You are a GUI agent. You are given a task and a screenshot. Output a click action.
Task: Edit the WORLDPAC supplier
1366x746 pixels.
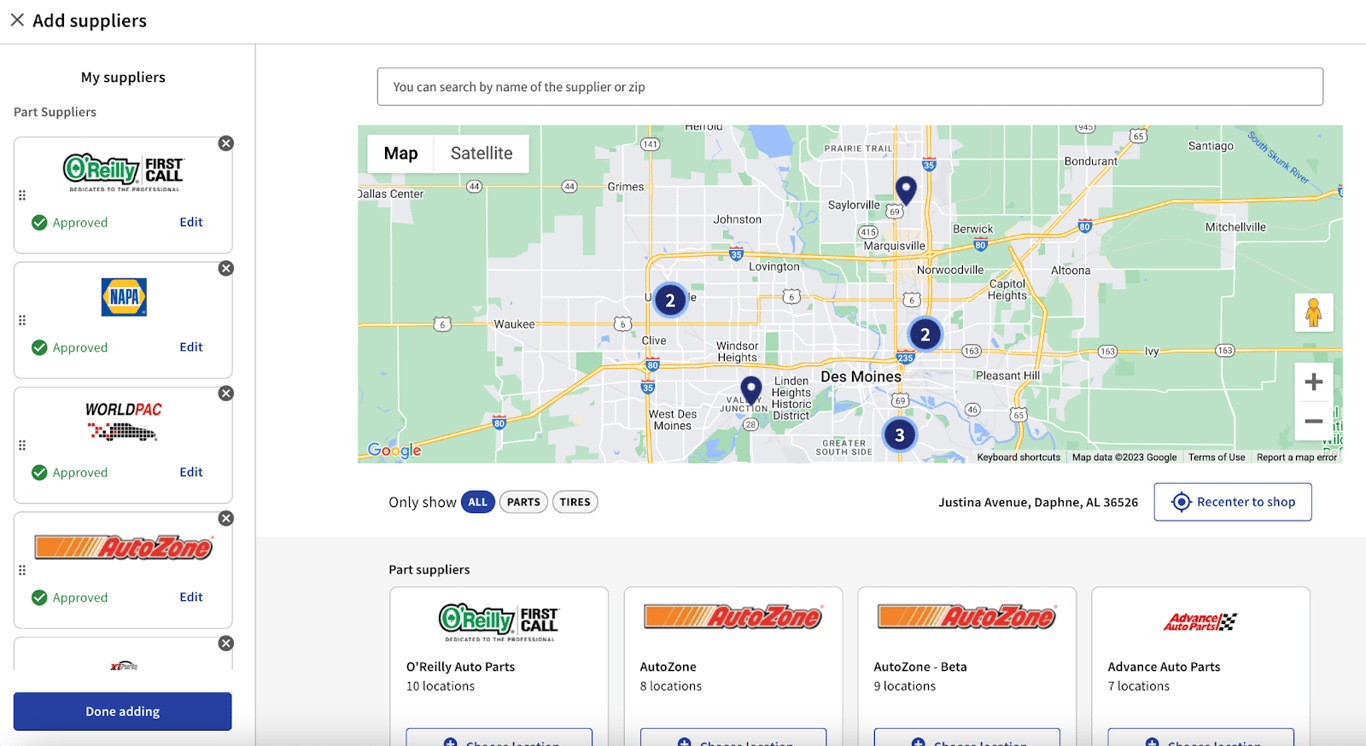191,472
